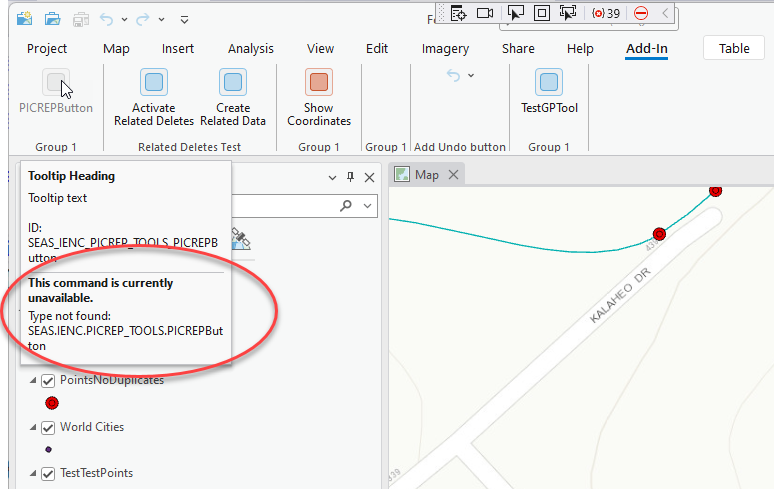Screen dimensions: 774x489
Task: Switch to the Analysis ribbon tab
Action: pos(251,48)
